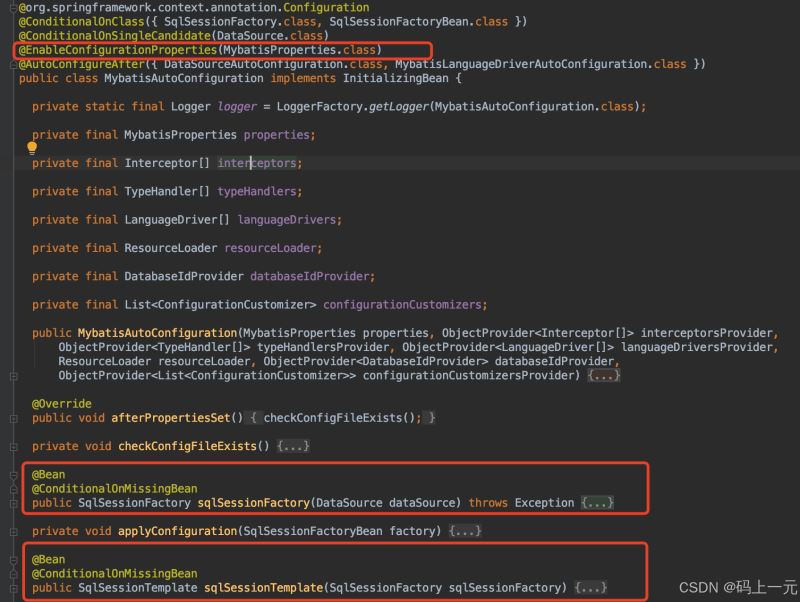
Task: Click DataSource dataSource parameter
Action: click(386, 503)
